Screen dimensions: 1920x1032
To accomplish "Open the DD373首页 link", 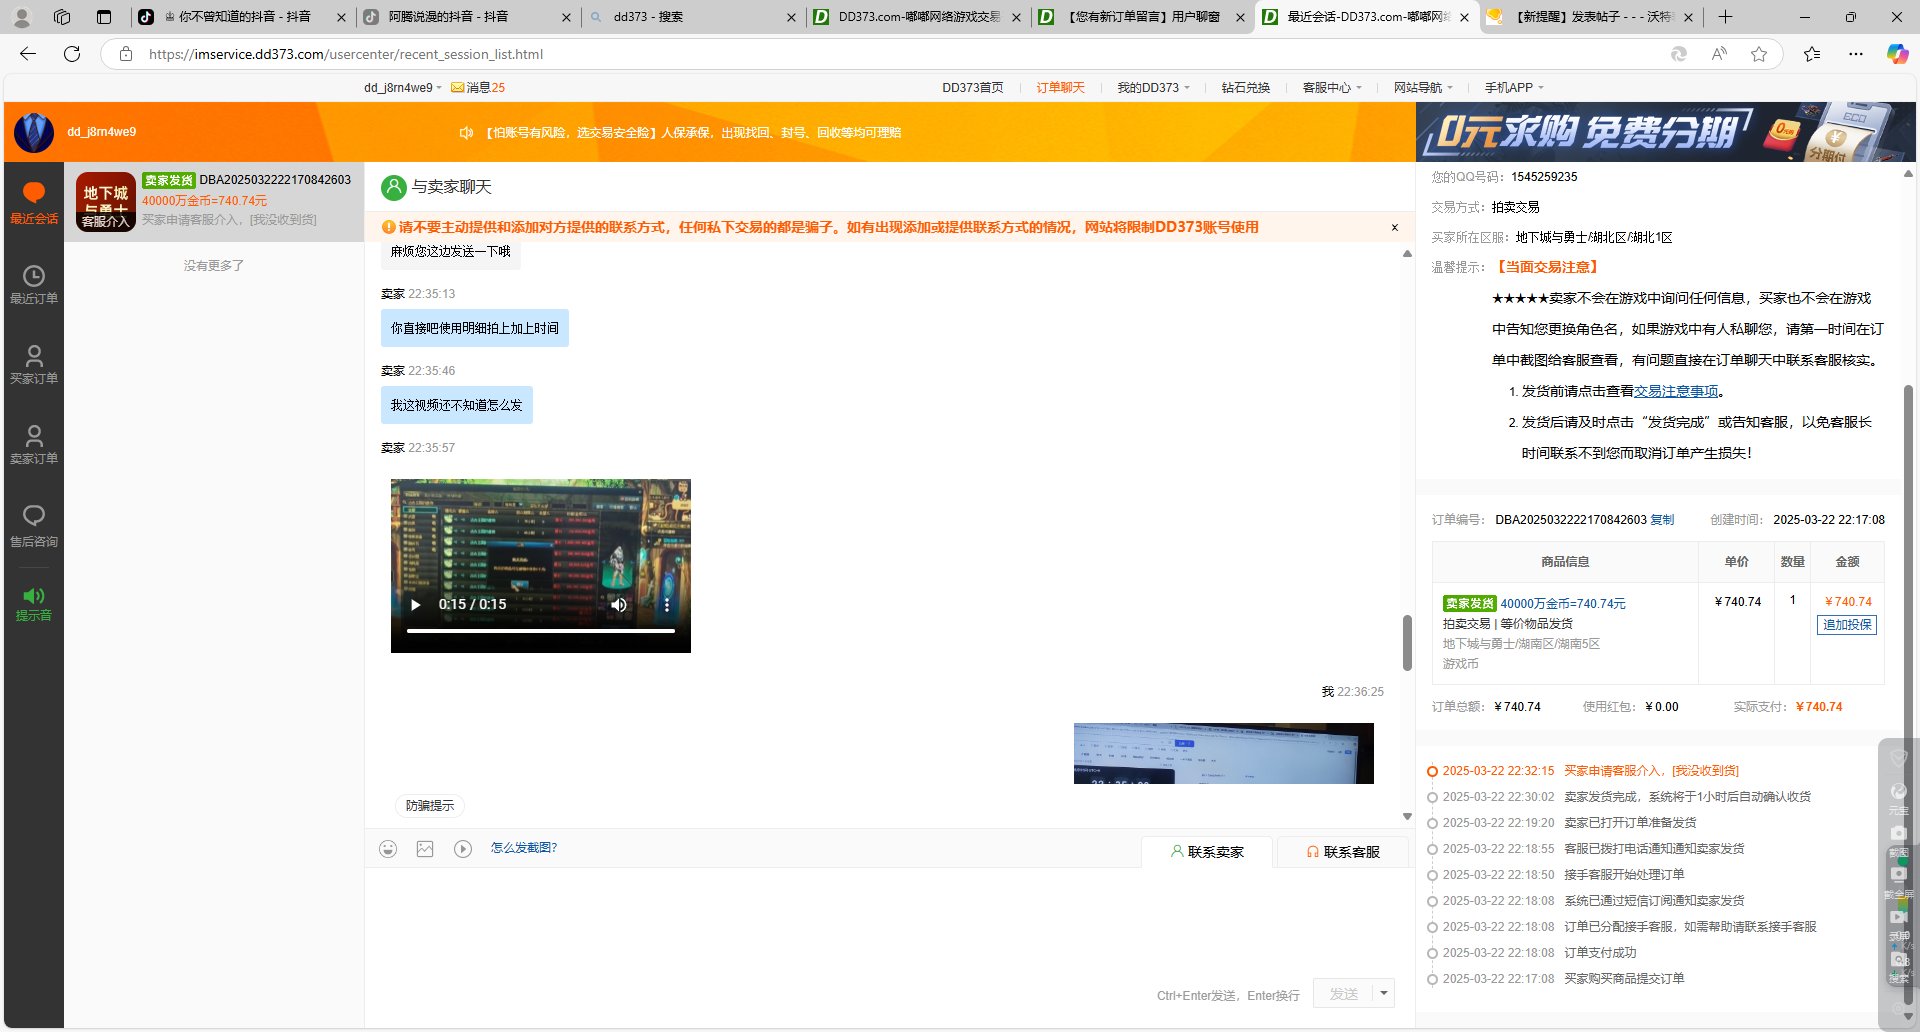I will (x=972, y=88).
